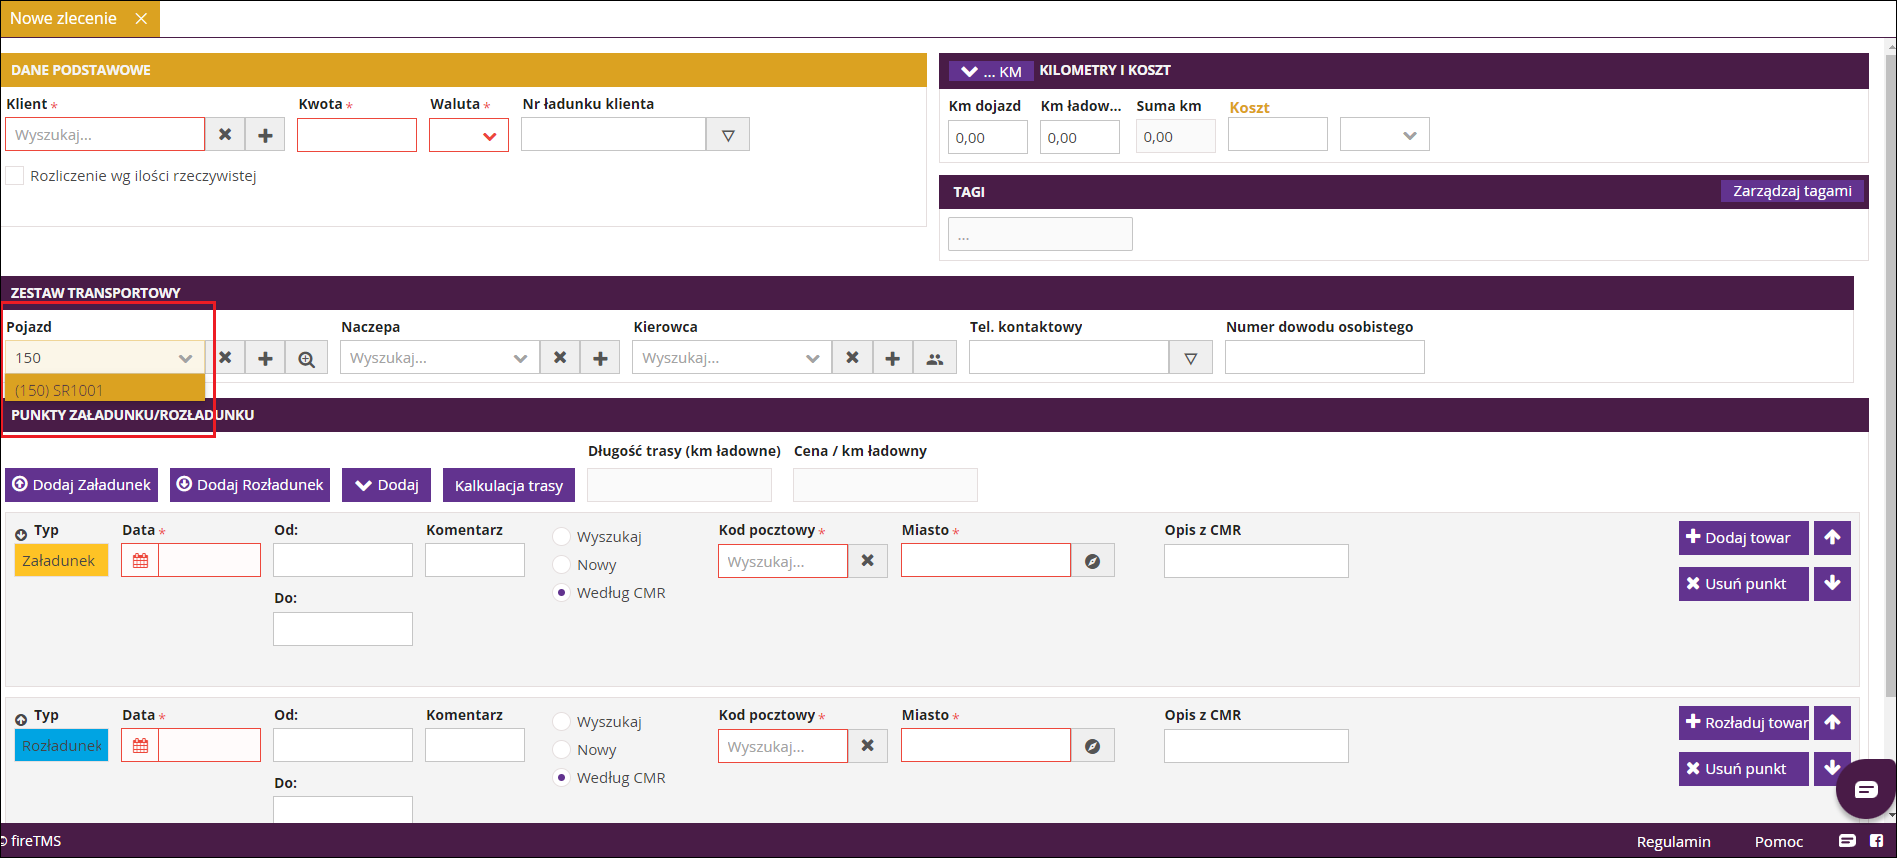The image size is (1897, 858).
Task: Open Pojazd magnifier search
Action: (306, 358)
